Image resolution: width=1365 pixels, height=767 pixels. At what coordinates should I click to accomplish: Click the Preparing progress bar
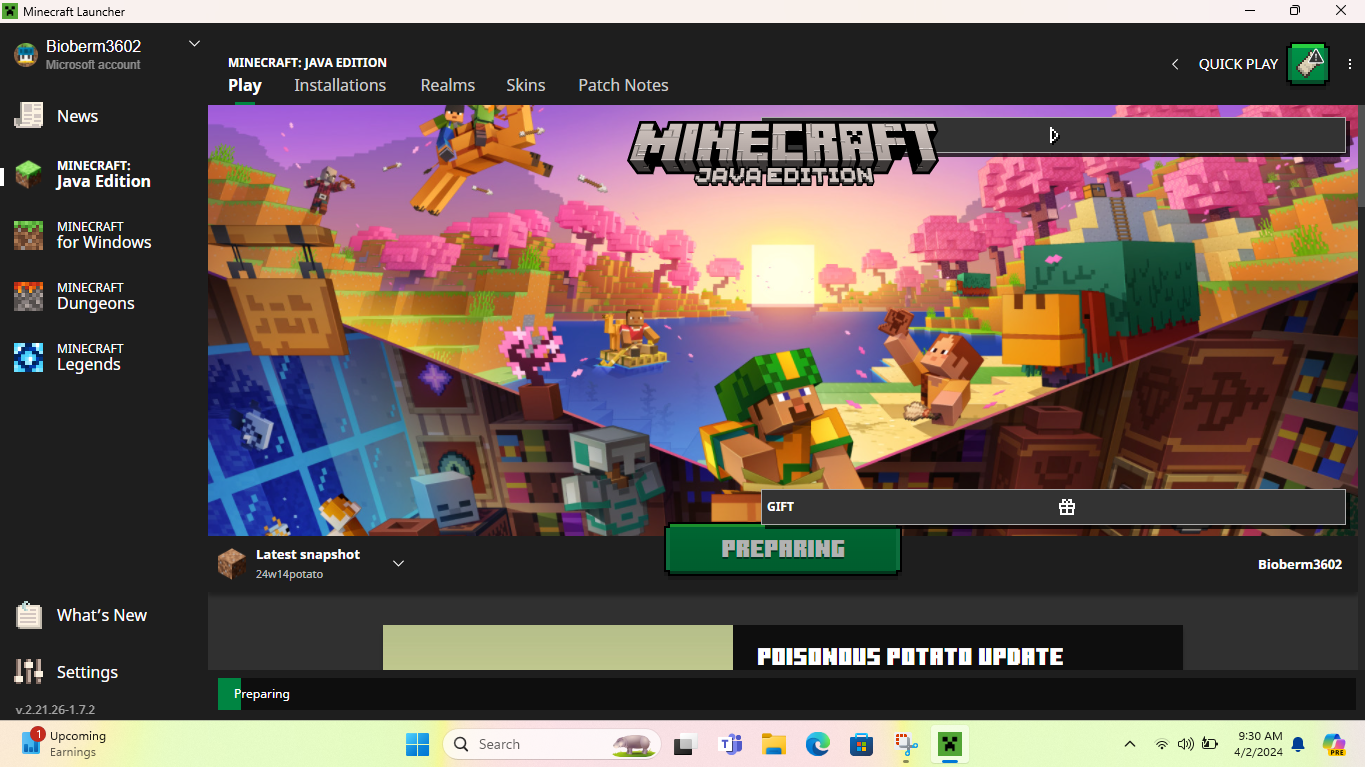pyautogui.click(x=785, y=694)
